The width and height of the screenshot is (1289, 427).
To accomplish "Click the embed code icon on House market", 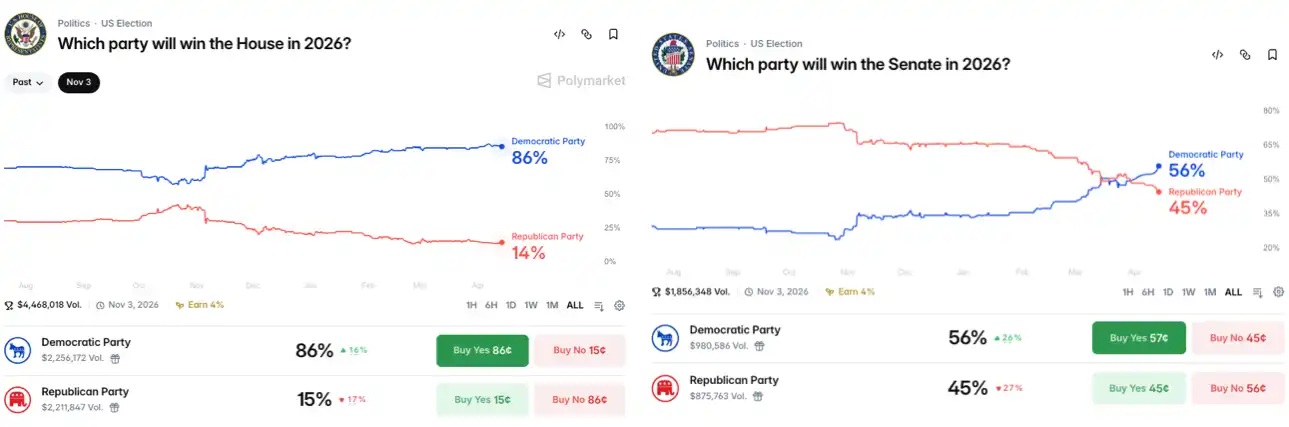I will point(559,34).
